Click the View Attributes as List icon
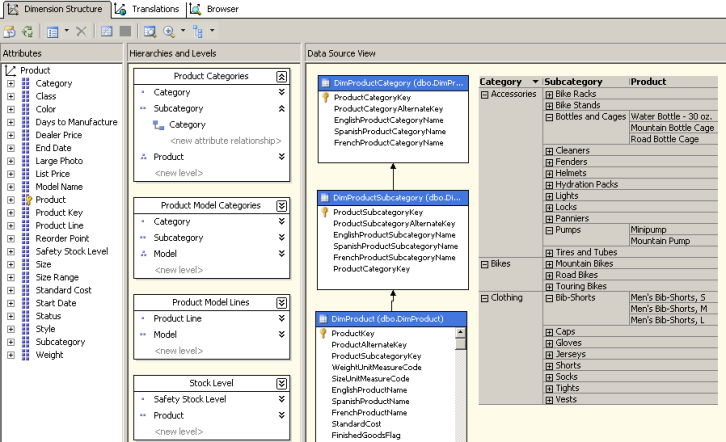Screen dimensions: 726x442 53,31
